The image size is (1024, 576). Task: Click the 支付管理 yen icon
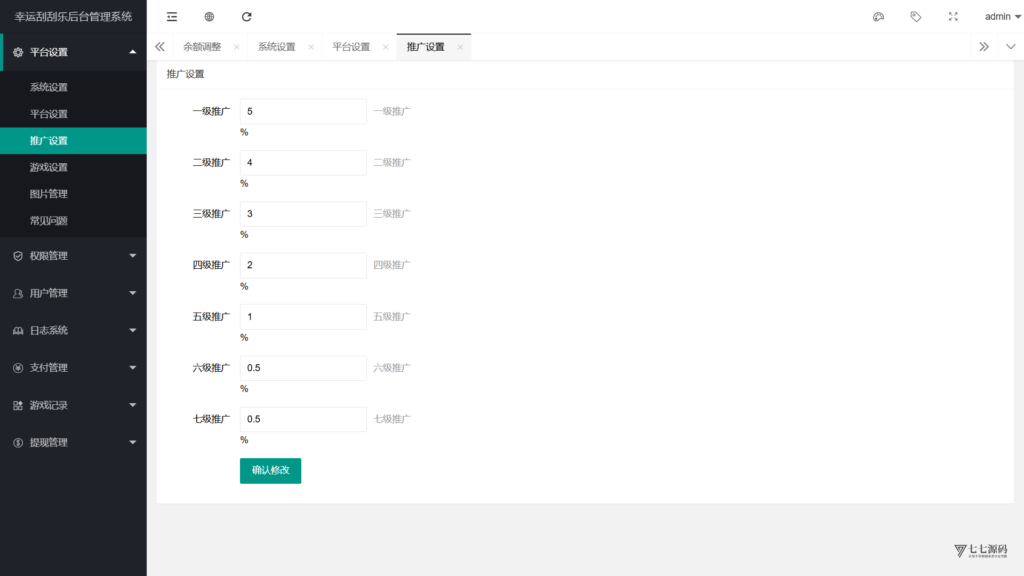18,368
